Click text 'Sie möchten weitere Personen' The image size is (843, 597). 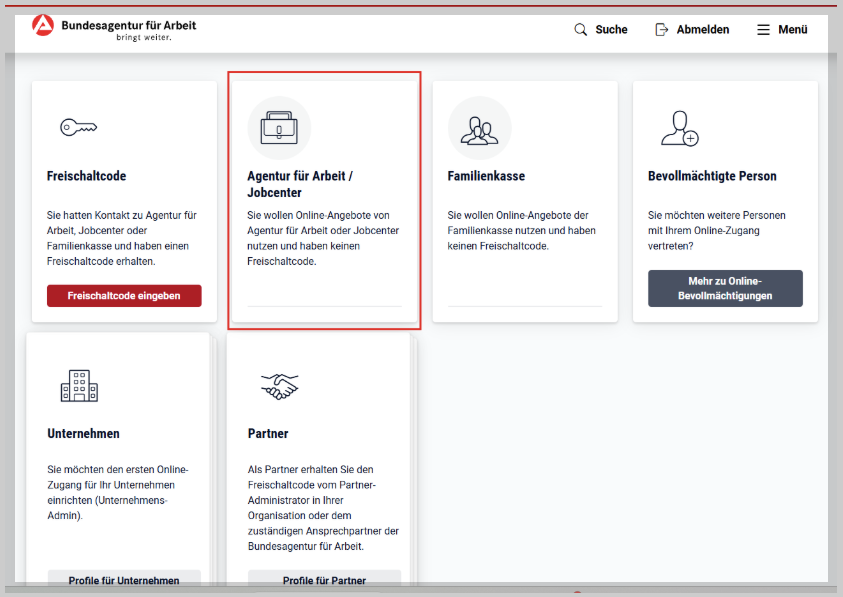point(717,230)
